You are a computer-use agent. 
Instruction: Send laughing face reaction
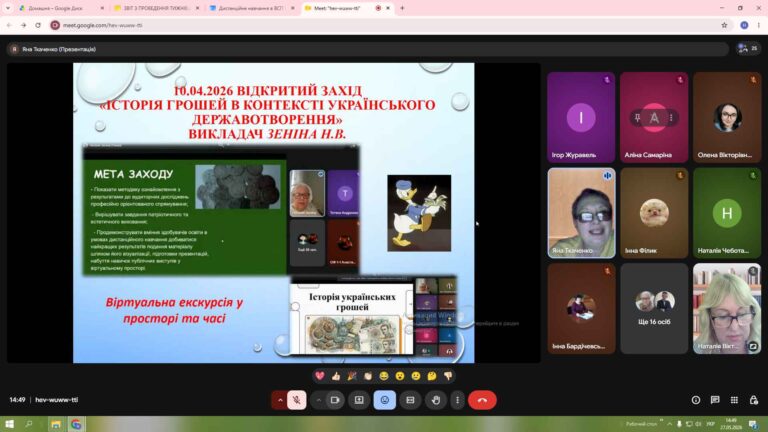click(x=384, y=376)
